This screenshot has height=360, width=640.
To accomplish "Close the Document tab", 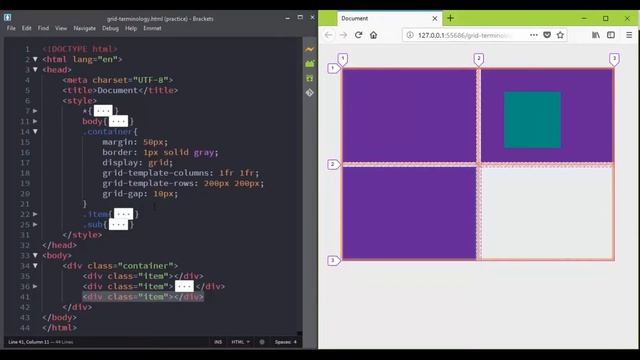I will 435,18.
